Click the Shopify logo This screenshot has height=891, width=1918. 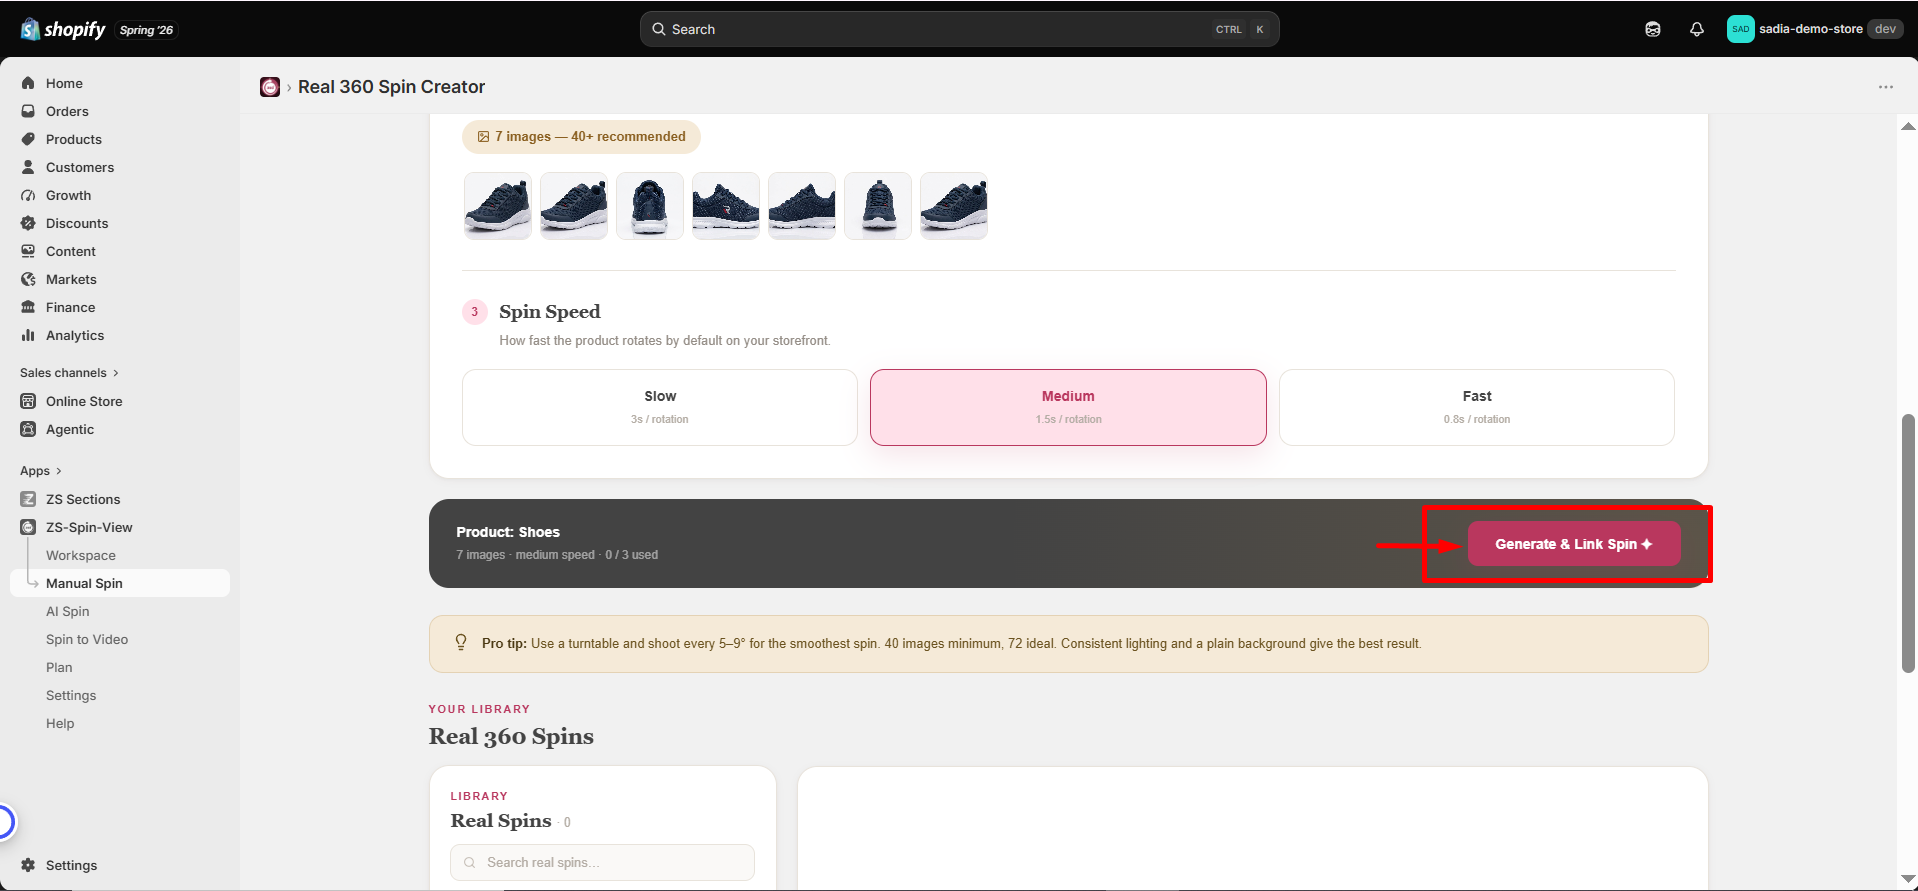click(63, 29)
